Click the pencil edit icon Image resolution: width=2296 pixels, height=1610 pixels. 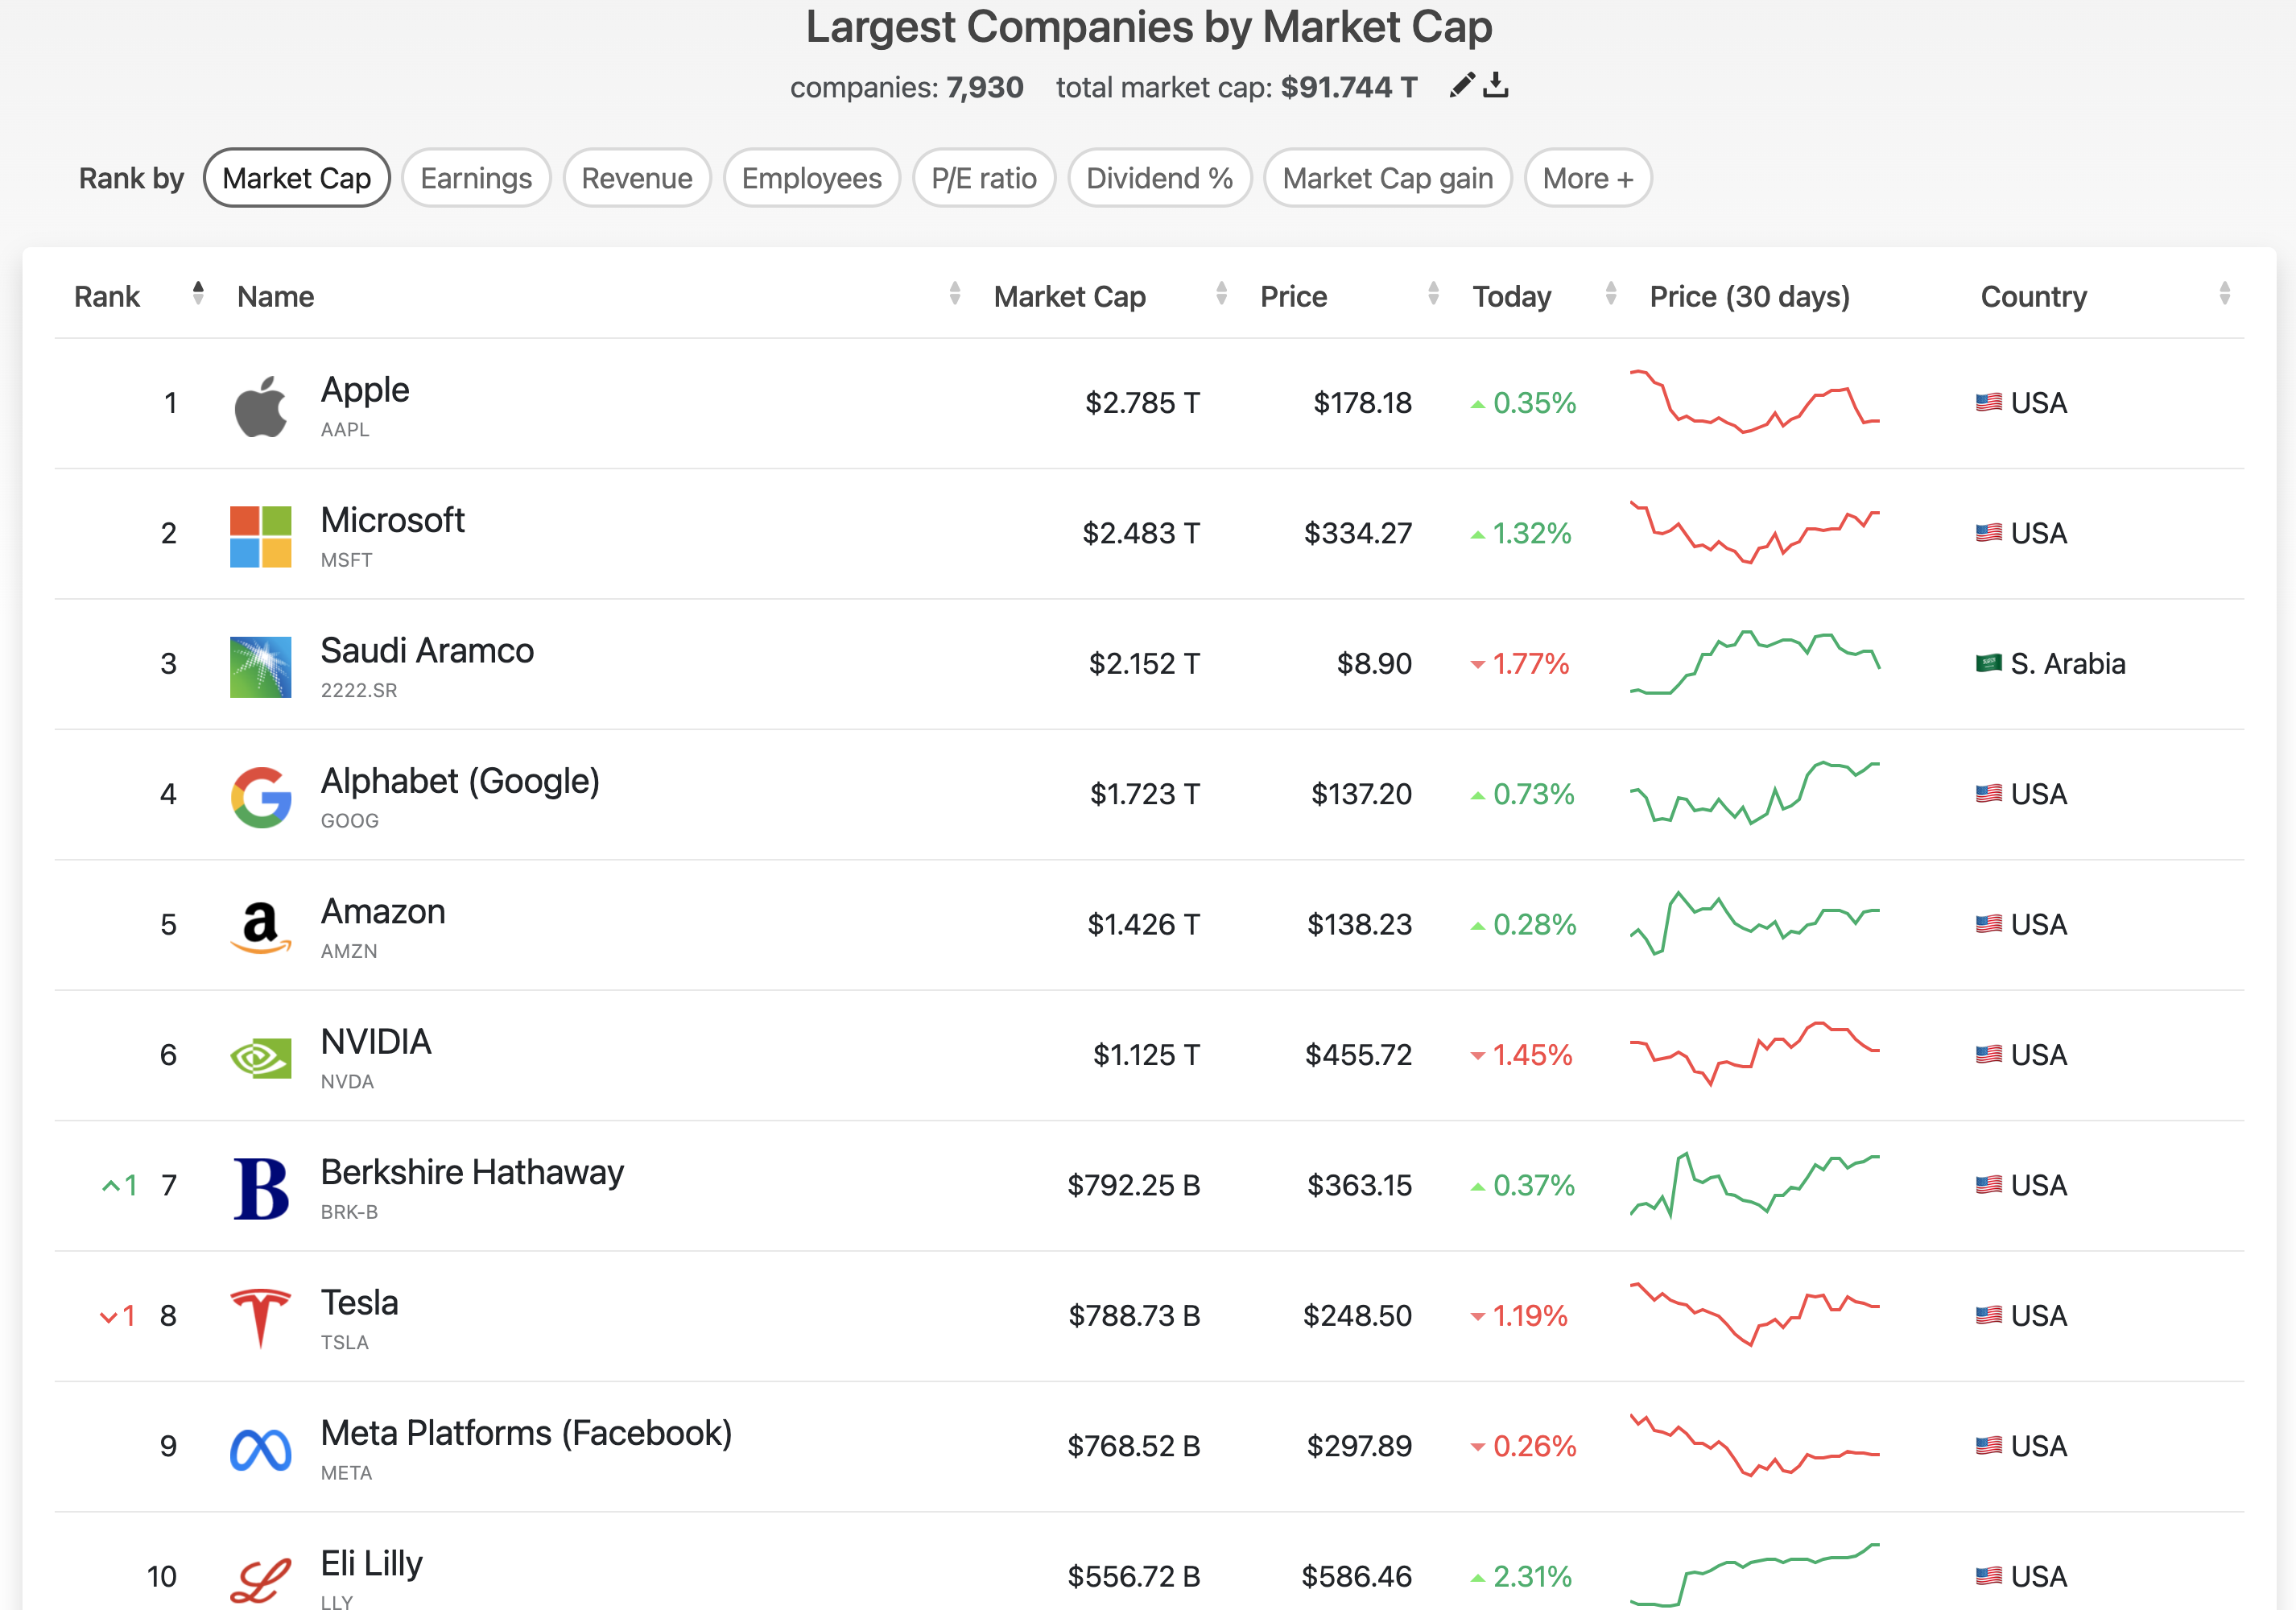pos(1461,85)
